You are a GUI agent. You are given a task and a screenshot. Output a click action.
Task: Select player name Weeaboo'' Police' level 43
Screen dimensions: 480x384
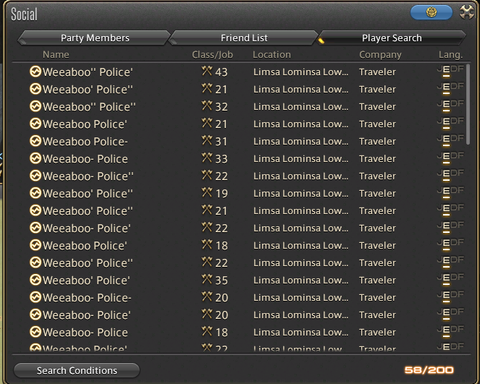pyautogui.click(x=88, y=72)
